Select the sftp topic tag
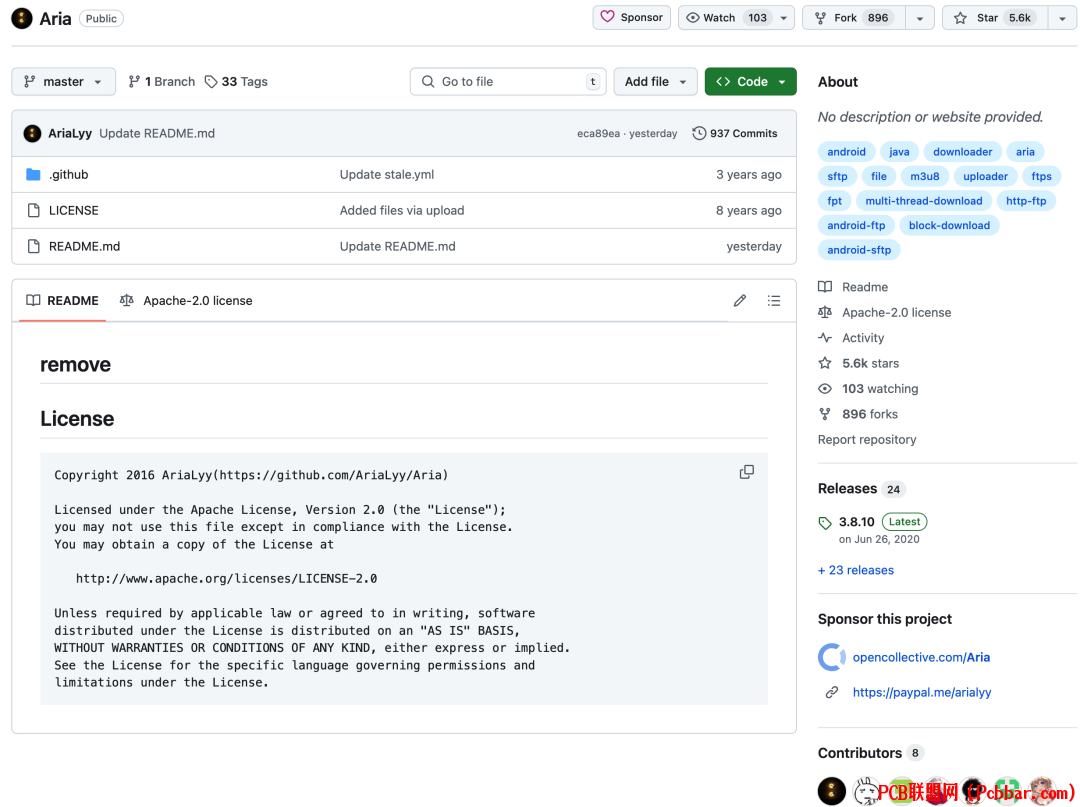The height and width of the screenshot is (807, 1080). click(838, 177)
